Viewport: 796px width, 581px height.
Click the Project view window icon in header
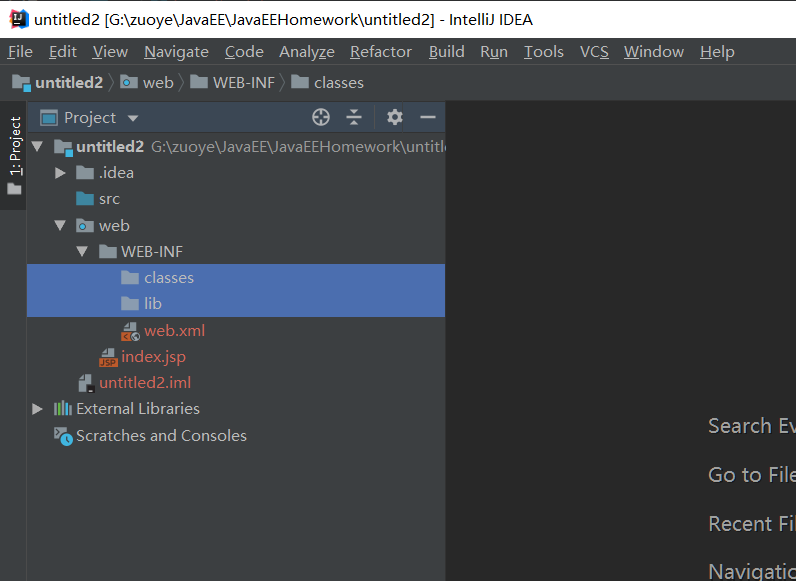[x=49, y=118]
